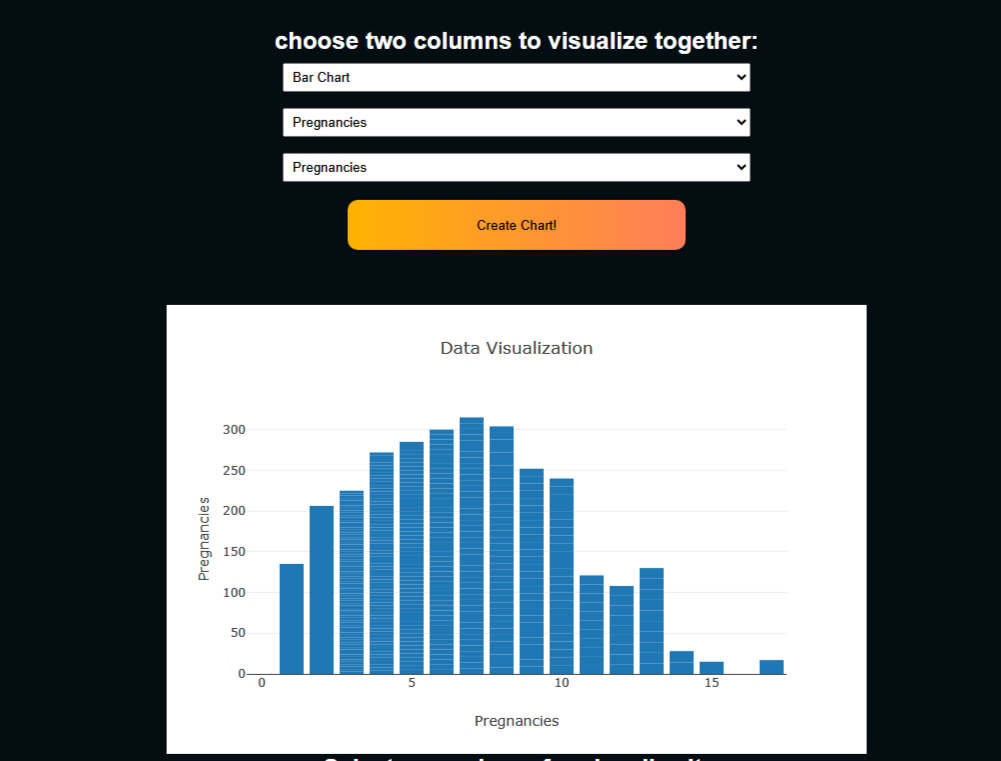Open the Bar Chart type dropdown
Viewport: 1001px width, 761px height.
coord(516,77)
